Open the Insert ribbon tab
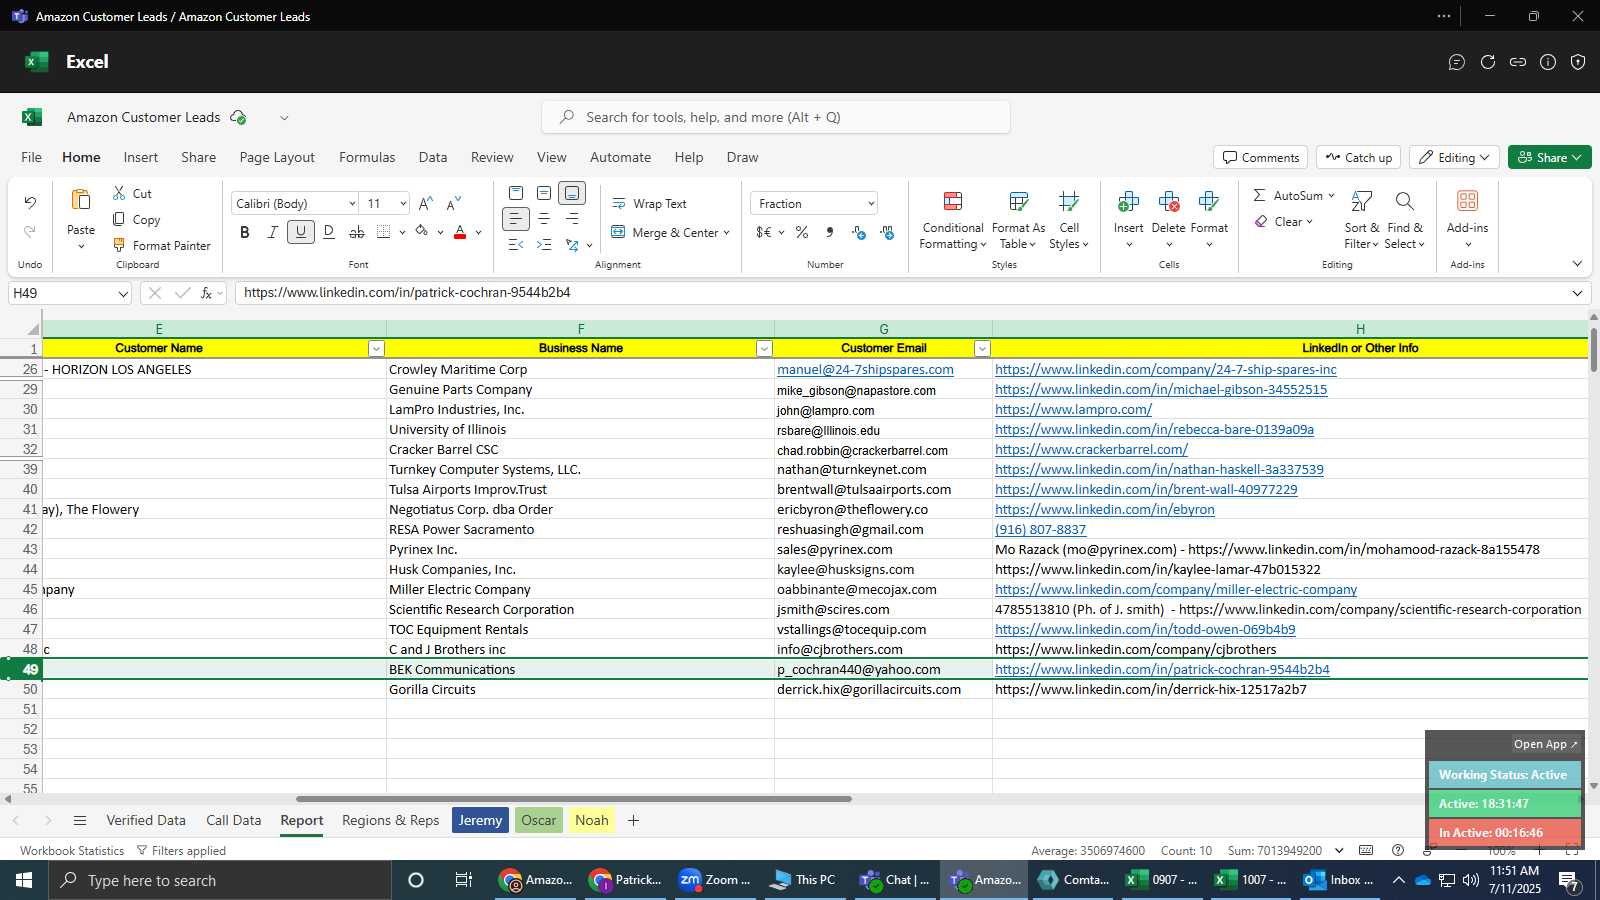The width and height of the screenshot is (1600, 900). tap(141, 157)
